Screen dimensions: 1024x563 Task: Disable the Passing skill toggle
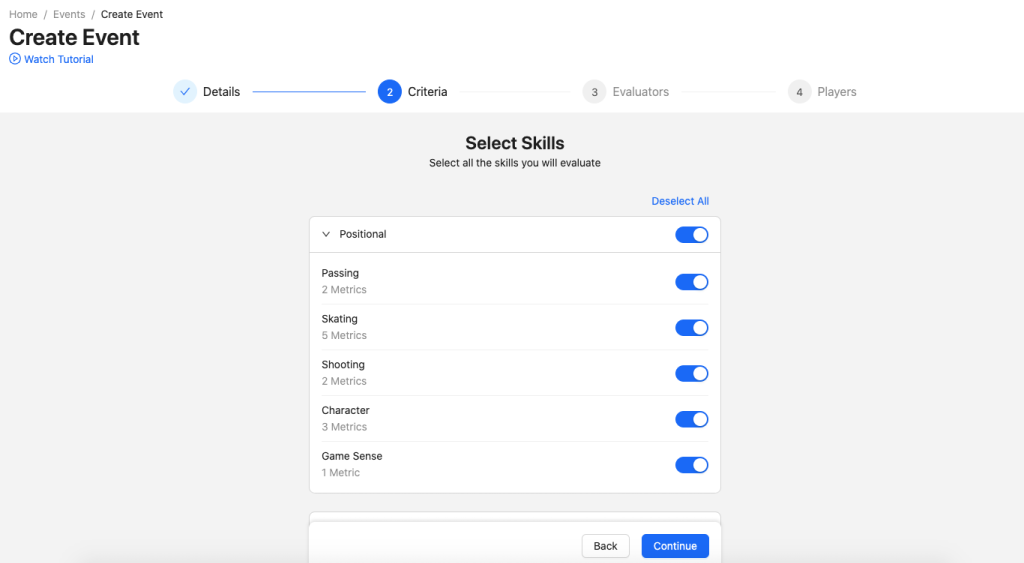691,282
